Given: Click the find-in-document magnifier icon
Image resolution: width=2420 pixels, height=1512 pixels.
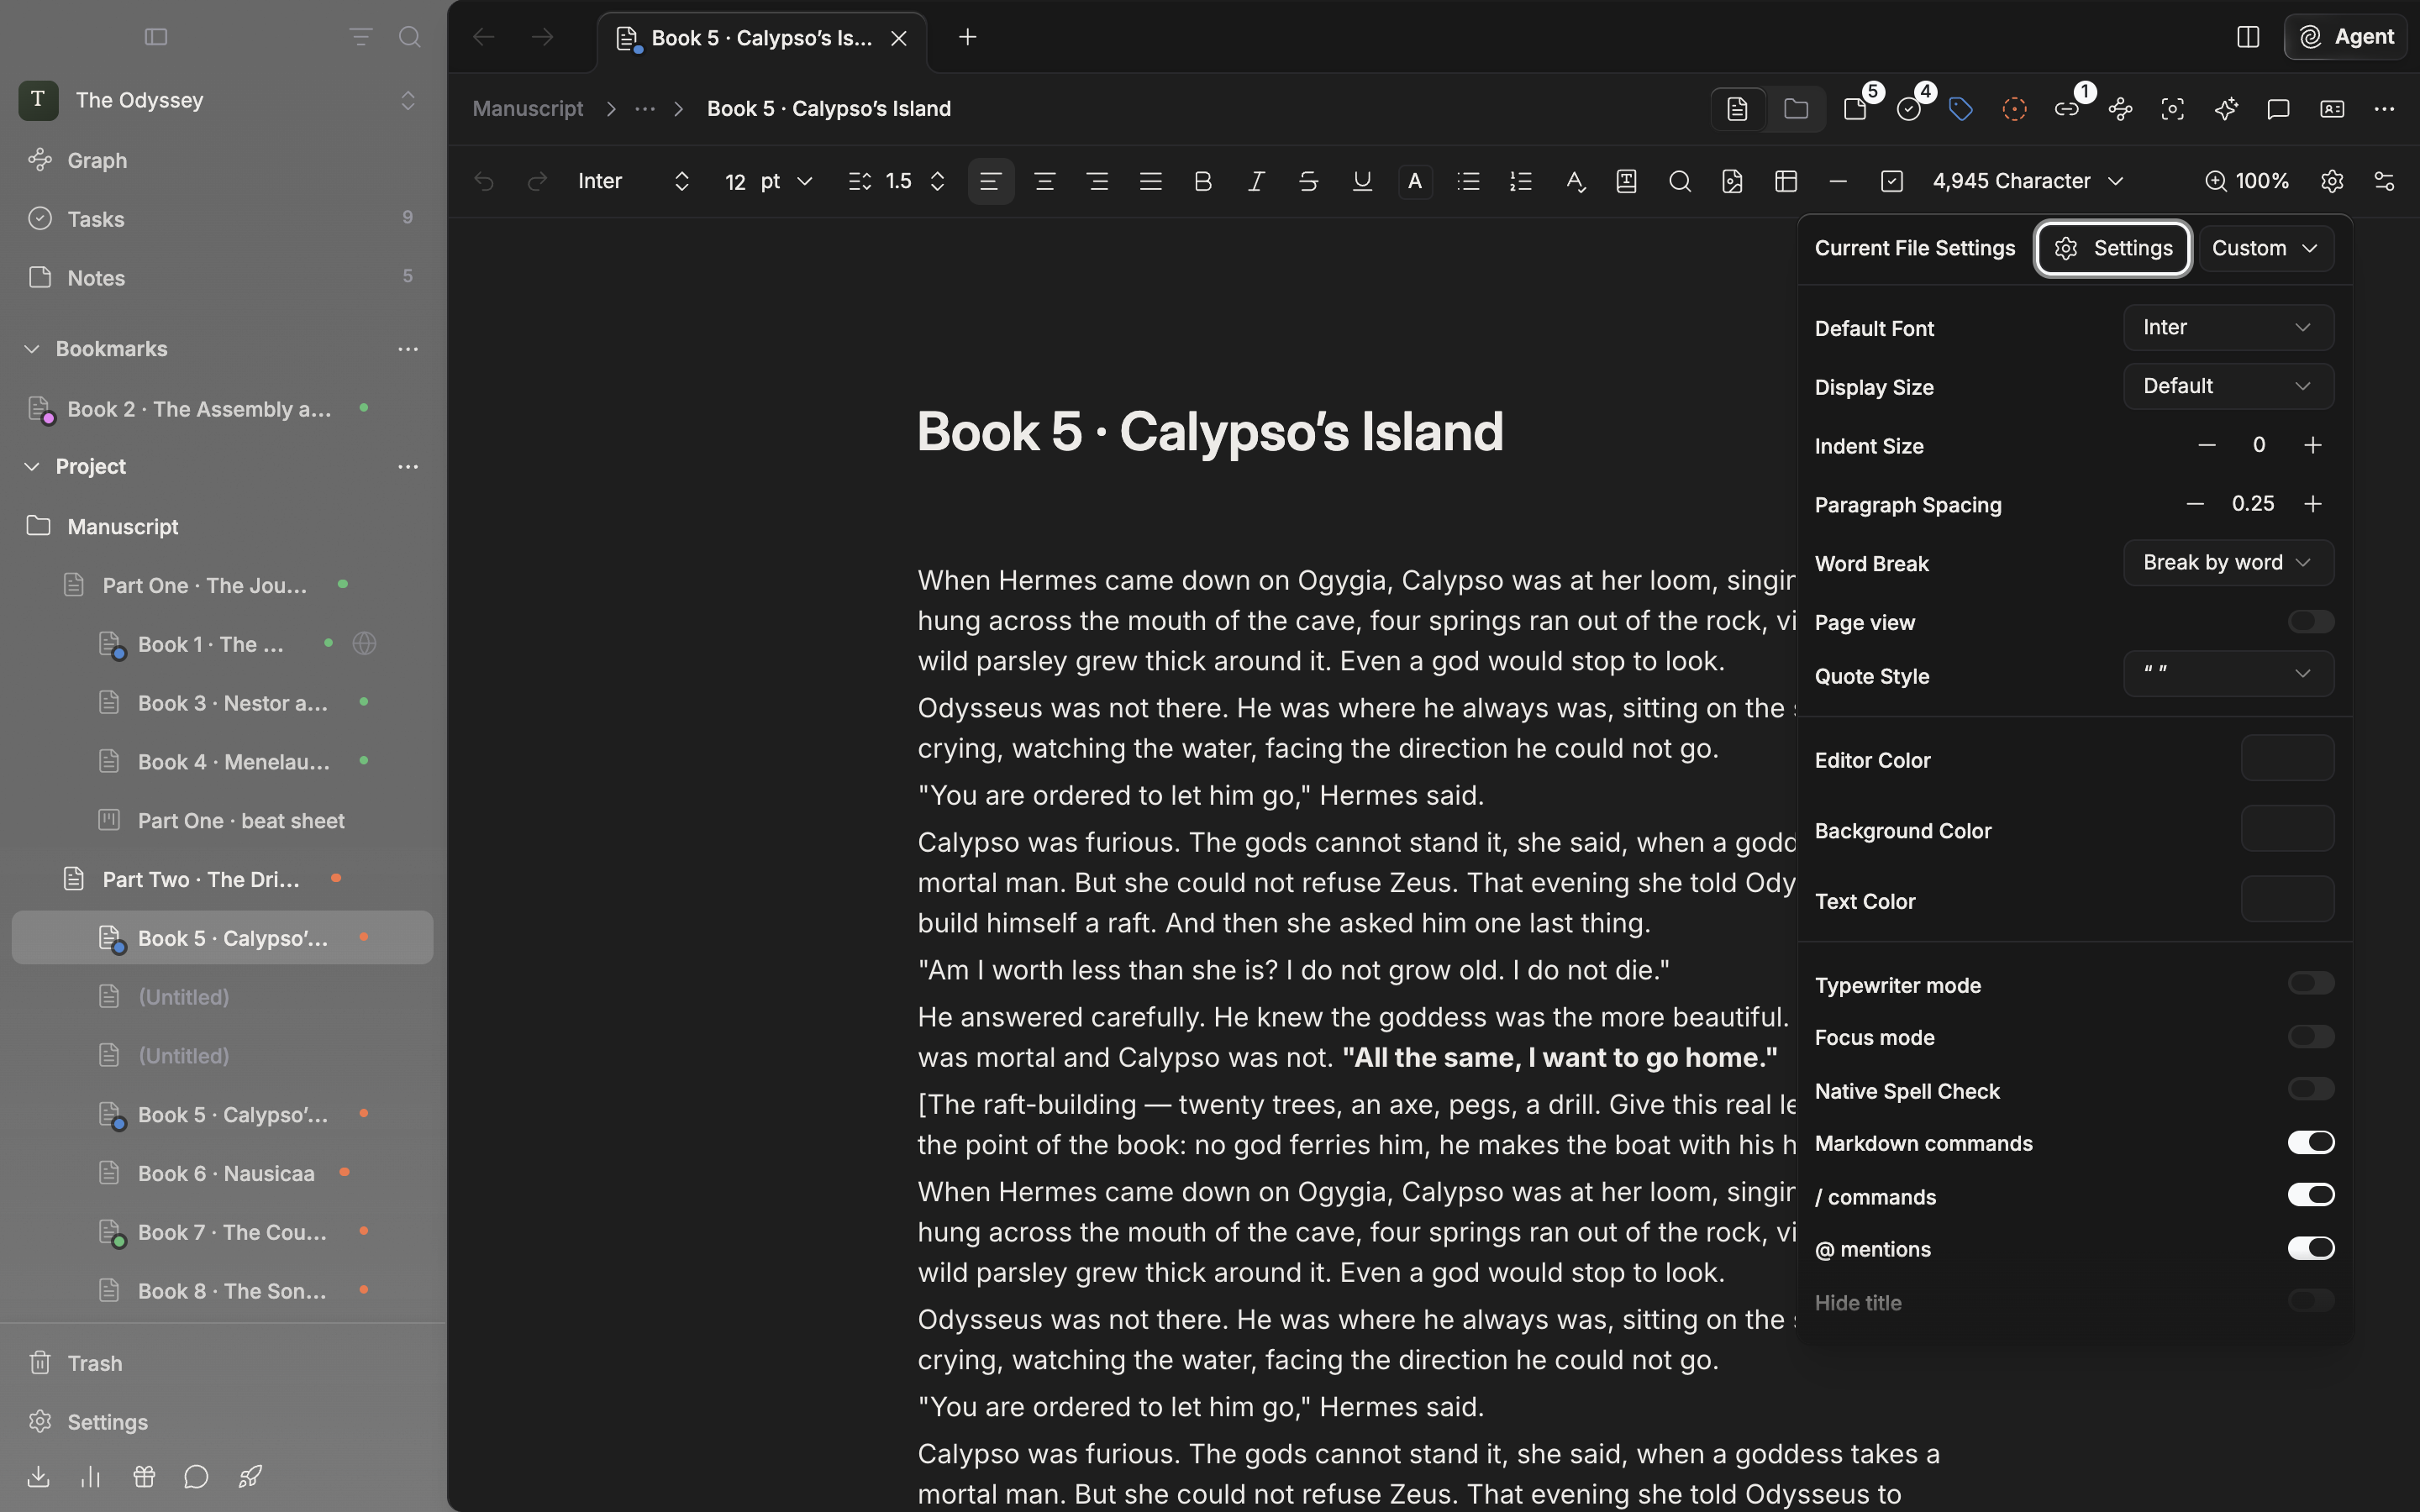Looking at the screenshot, I should [x=1680, y=181].
